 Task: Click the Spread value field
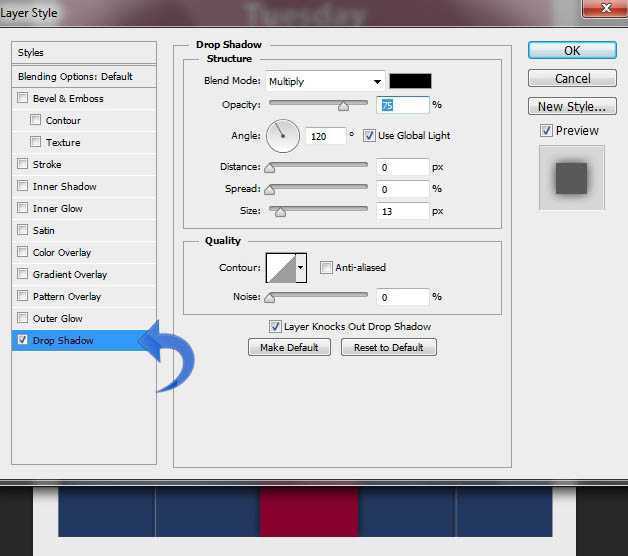(x=403, y=189)
